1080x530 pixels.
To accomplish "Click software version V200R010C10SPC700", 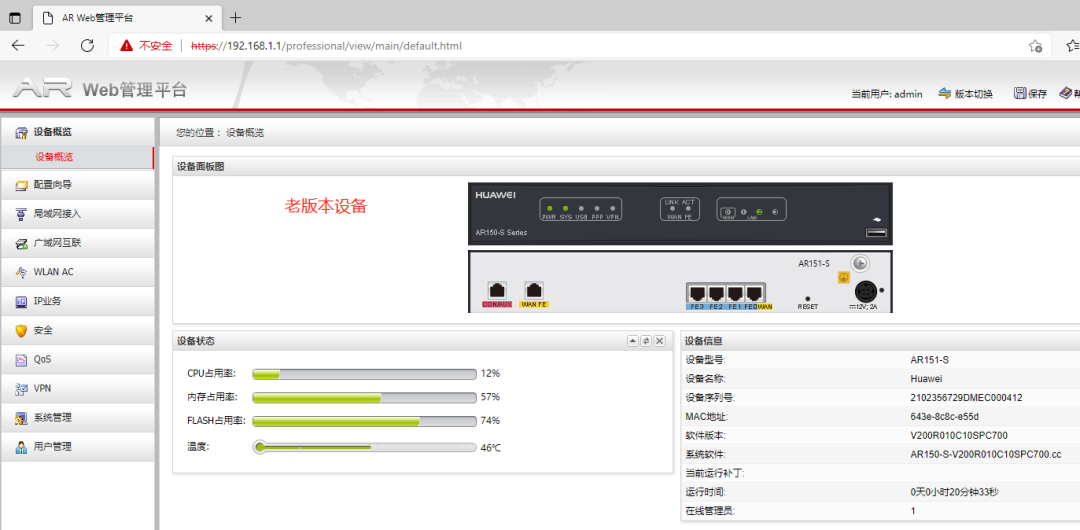I will [x=959, y=436].
